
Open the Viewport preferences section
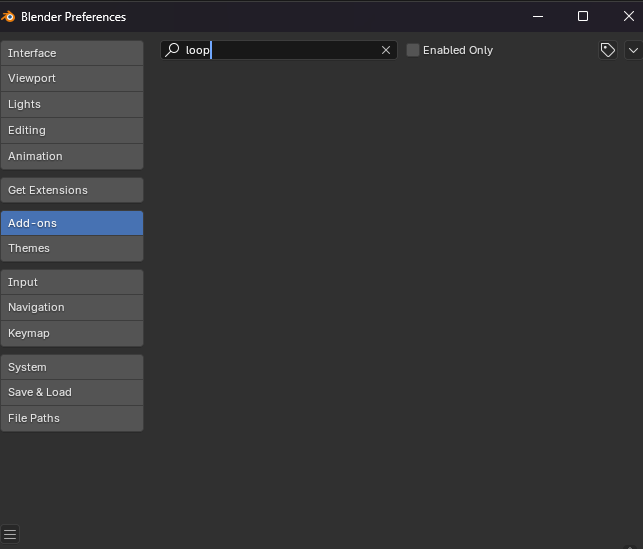[x=72, y=78]
